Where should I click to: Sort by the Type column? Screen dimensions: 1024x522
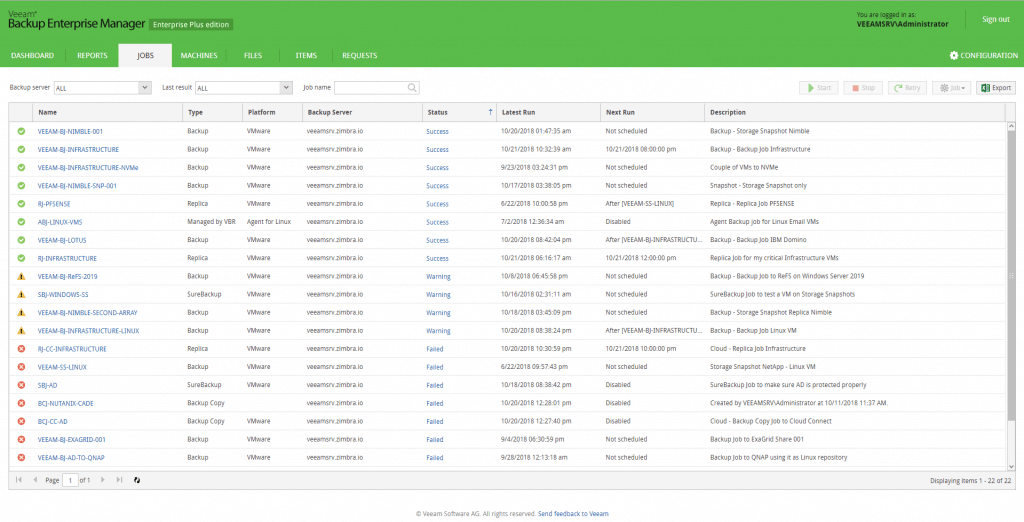point(212,112)
